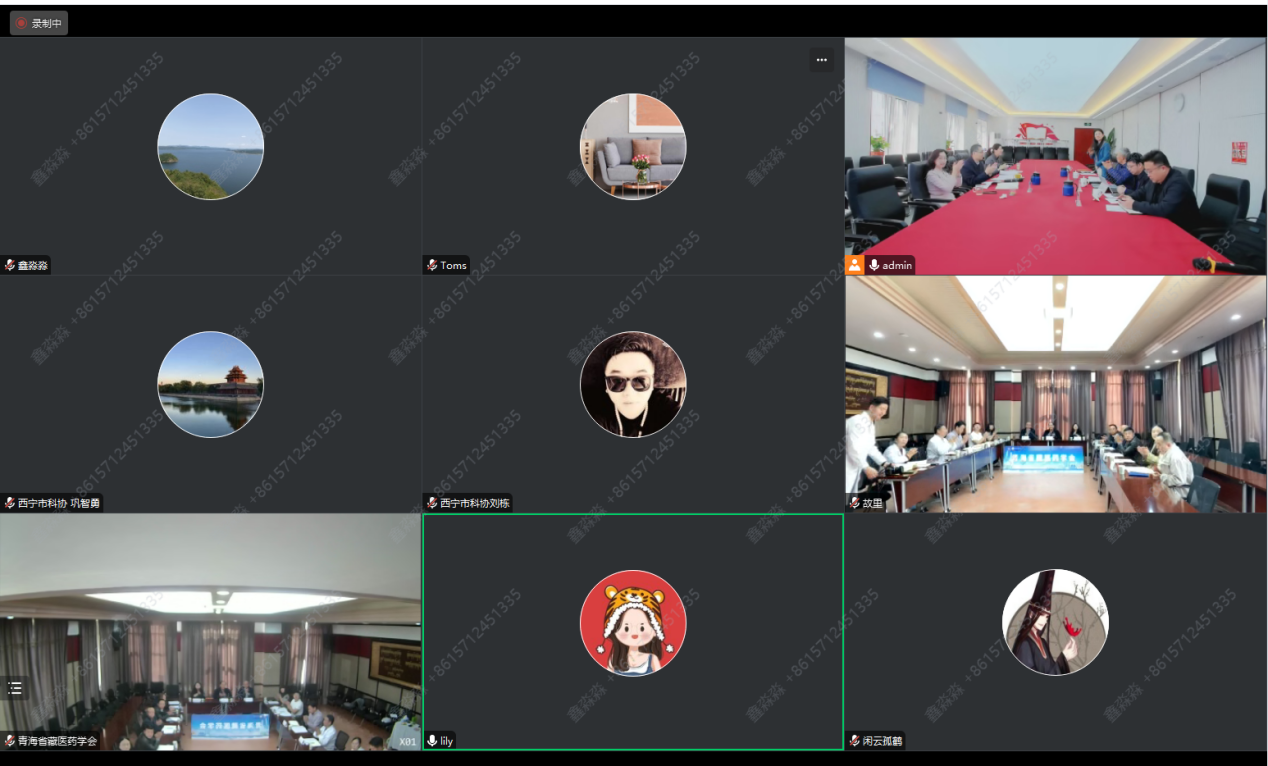The image size is (1268, 766).
Task: Click 闲云孤鹤's avatar picture
Action: [x=1055, y=623]
